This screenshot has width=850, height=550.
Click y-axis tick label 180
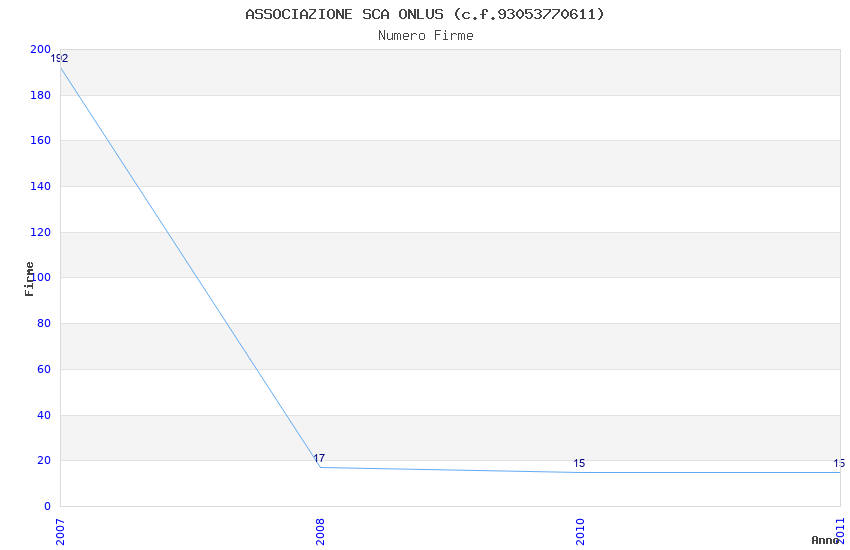[x=41, y=95]
